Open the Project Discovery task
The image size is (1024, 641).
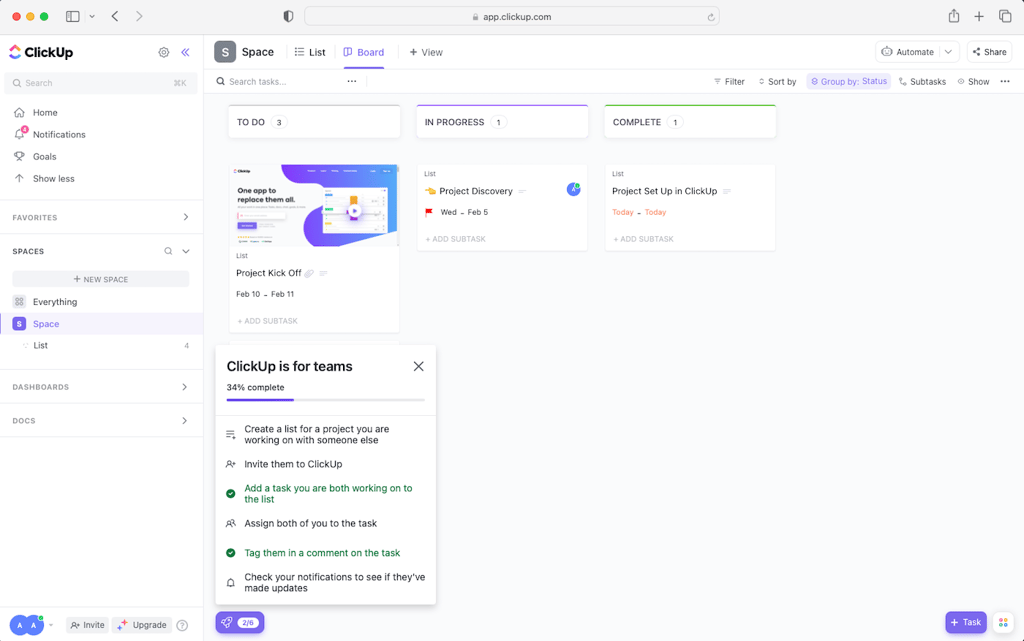(476, 191)
